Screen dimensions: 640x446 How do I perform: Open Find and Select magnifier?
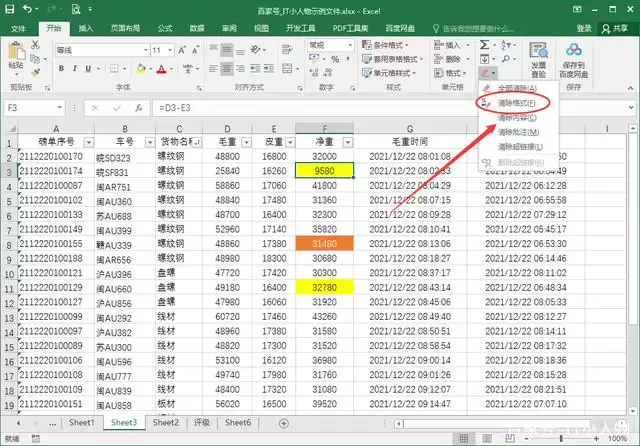pyautogui.click(x=506, y=59)
